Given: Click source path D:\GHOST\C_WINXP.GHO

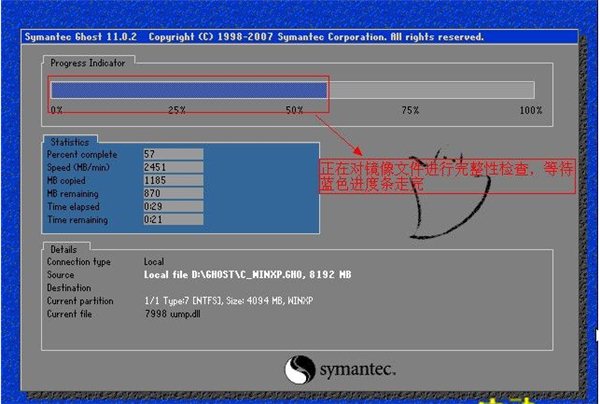Looking at the screenshot, I should click(x=247, y=275).
